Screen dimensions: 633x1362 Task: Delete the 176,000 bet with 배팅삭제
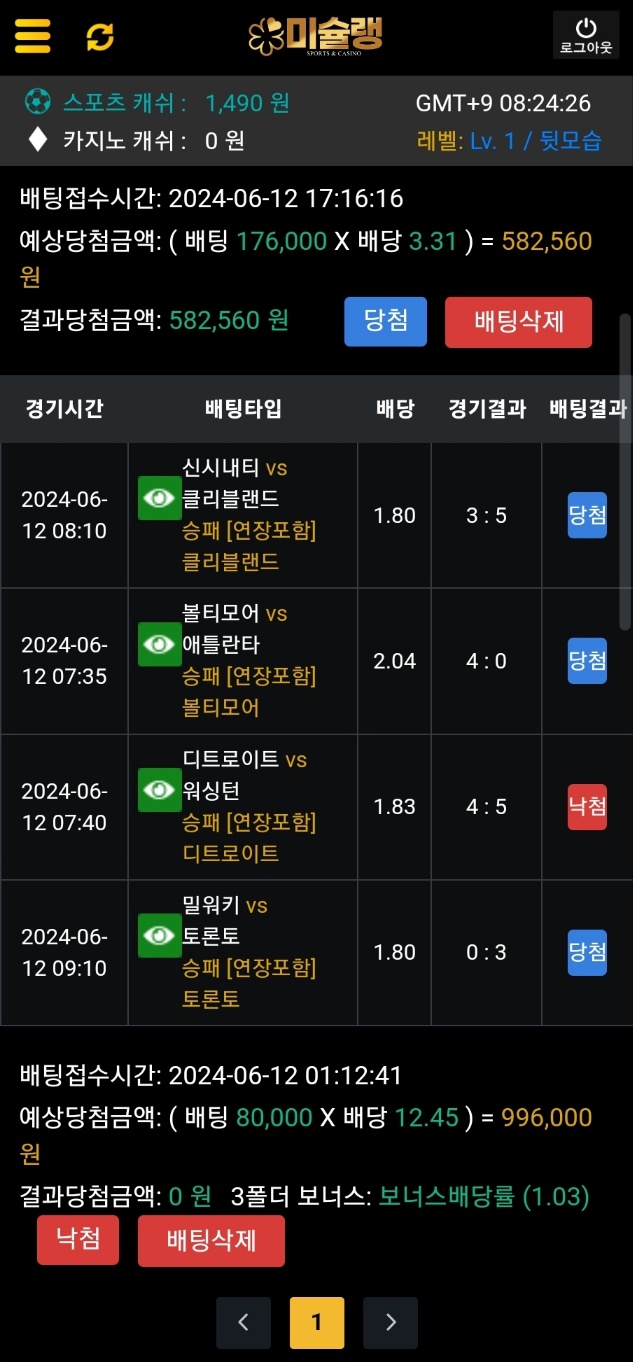[518, 322]
